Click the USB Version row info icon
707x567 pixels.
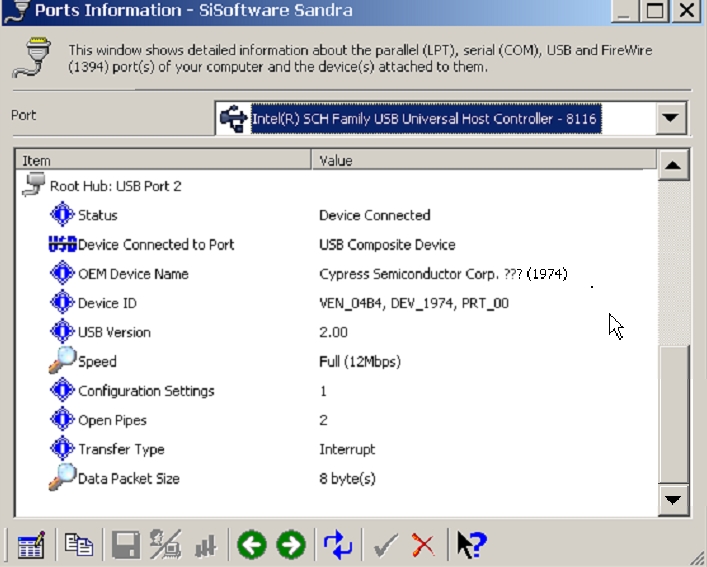tap(62, 331)
